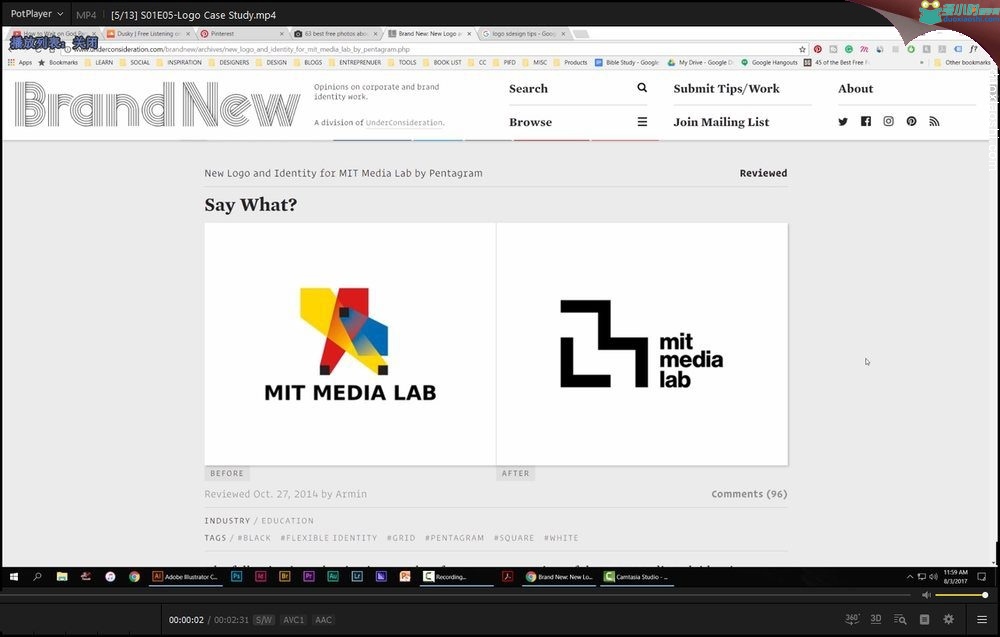Open Photoshop from the taskbar
Image resolution: width=1000 pixels, height=637 pixels.
tap(236, 576)
